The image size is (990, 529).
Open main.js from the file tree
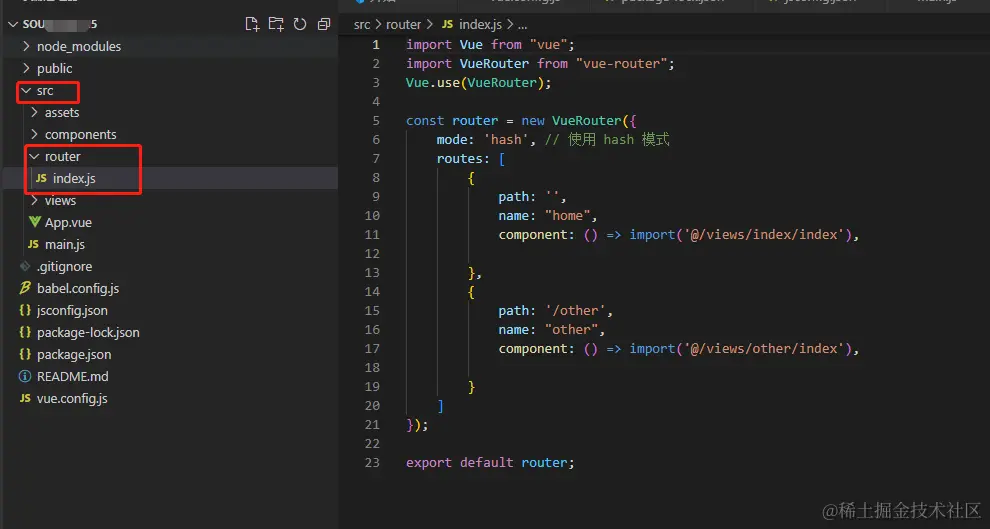pyautogui.click(x=65, y=244)
